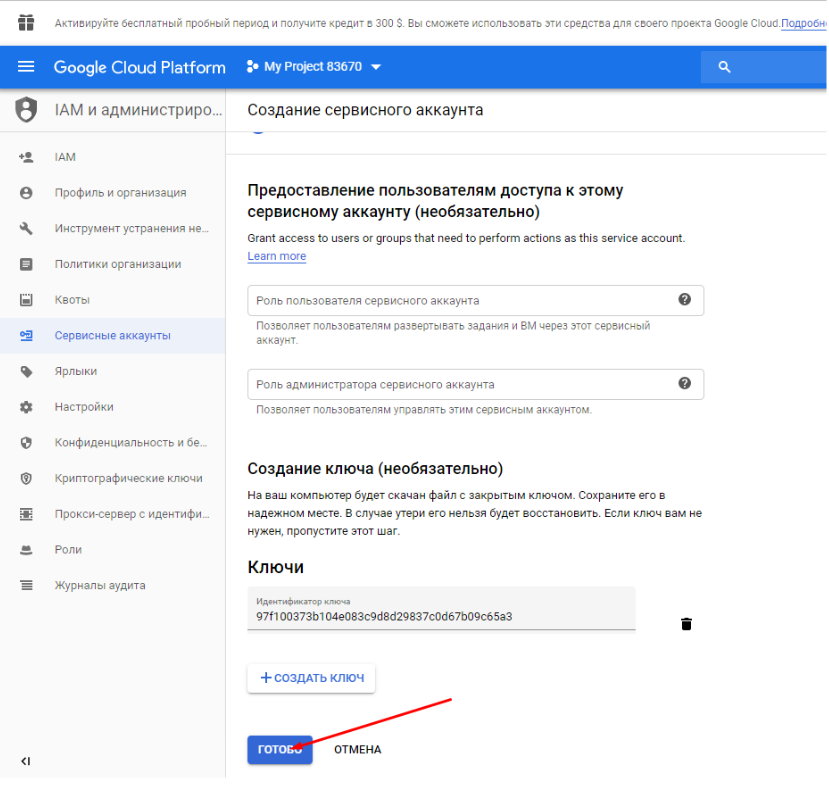Open Конфиденциальность и бе... menu item

coord(131,442)
